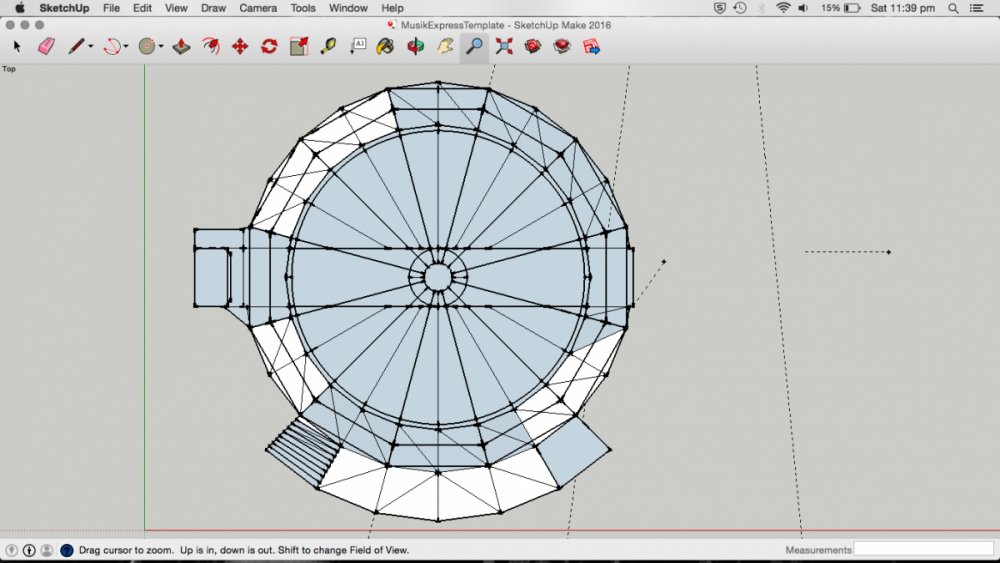Image resolution: width=1000 pixels, height=563 pixels.
Task: Activate the Push/Pull tool
Action: 181,46
